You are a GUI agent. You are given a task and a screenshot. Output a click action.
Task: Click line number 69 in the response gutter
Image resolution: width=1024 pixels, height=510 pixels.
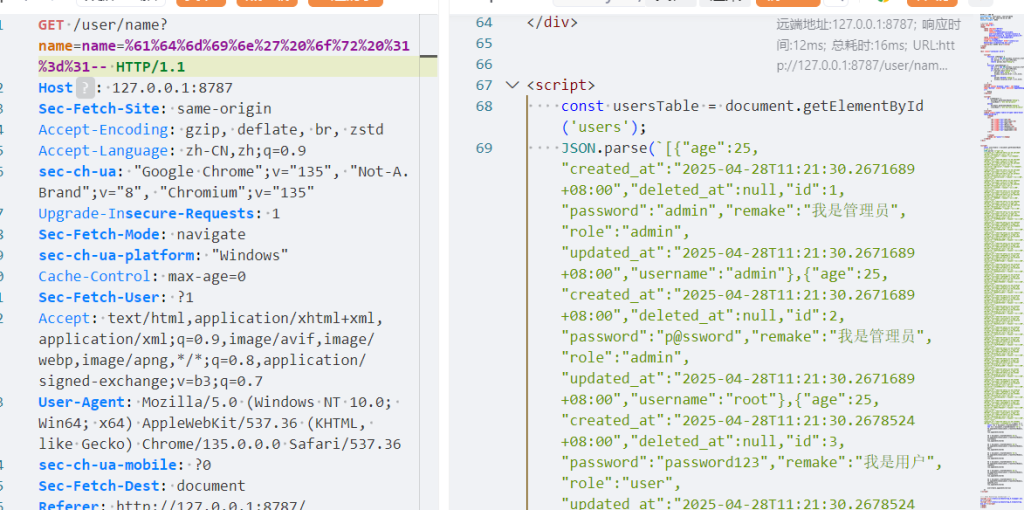point(484,149)
